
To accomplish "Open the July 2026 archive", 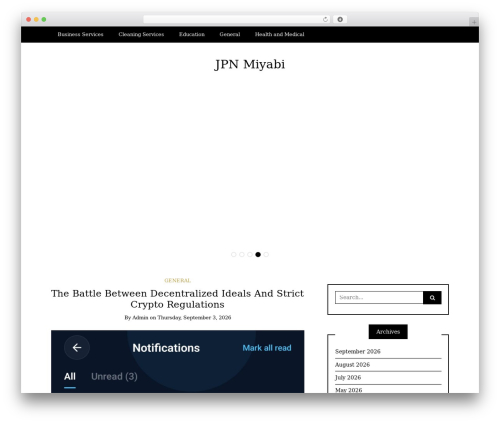I will tap(348, 377).
